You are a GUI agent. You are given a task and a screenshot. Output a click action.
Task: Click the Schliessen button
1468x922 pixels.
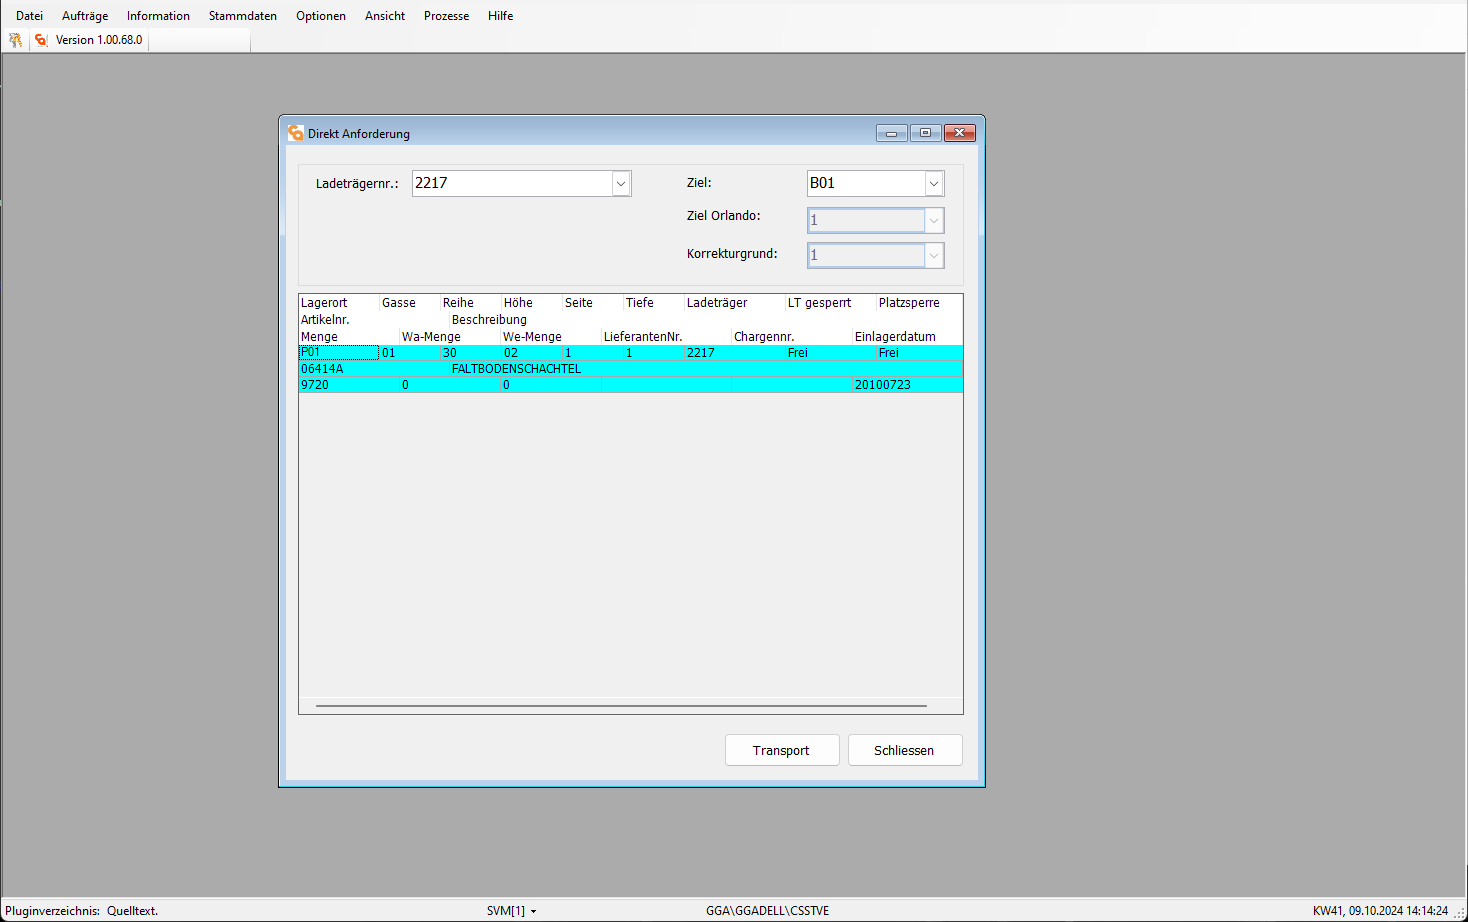(x=905, y=750)
